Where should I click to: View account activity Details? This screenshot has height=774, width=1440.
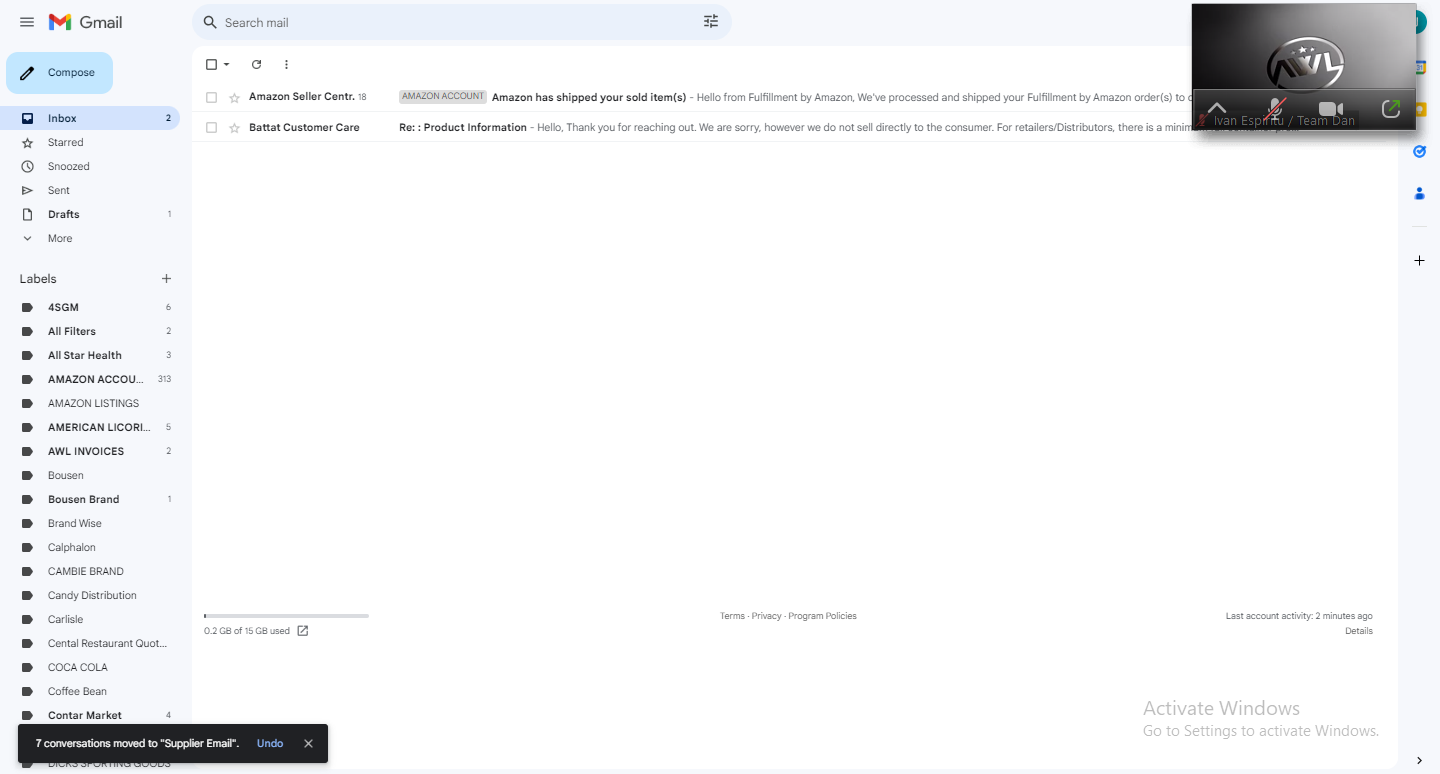tap(1359, 631)
